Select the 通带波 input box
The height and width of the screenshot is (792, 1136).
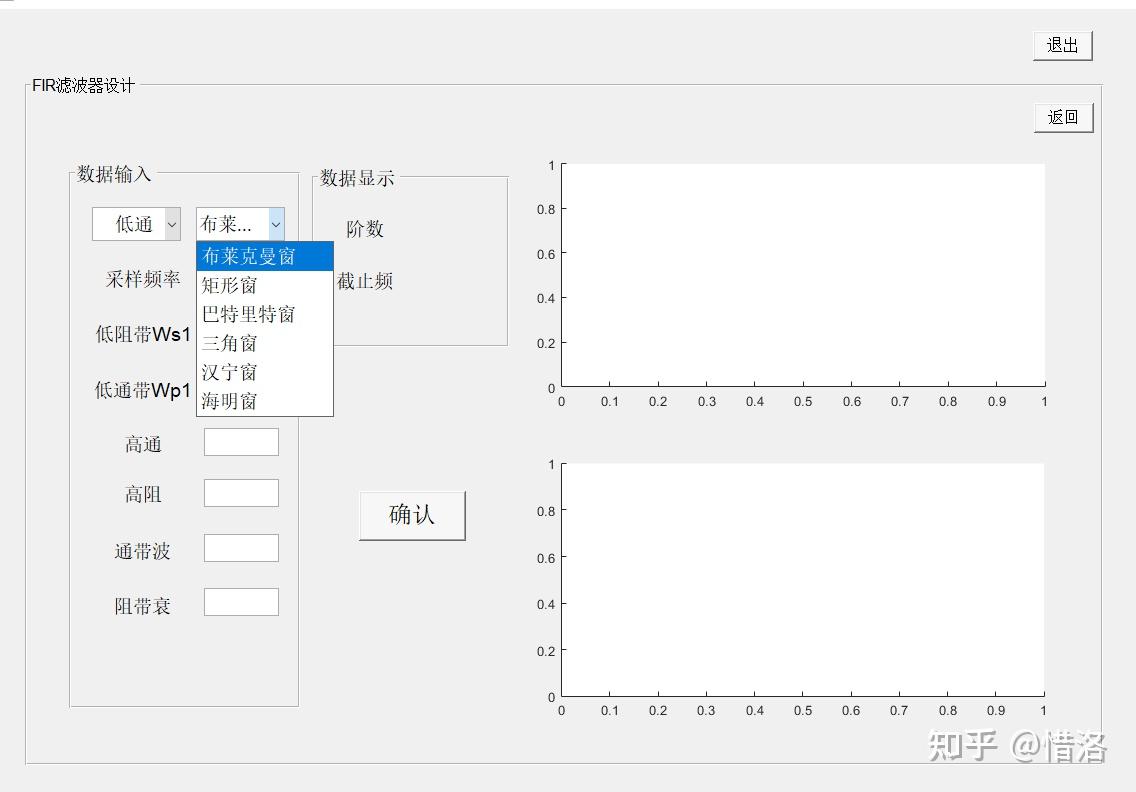click(240, 547)
